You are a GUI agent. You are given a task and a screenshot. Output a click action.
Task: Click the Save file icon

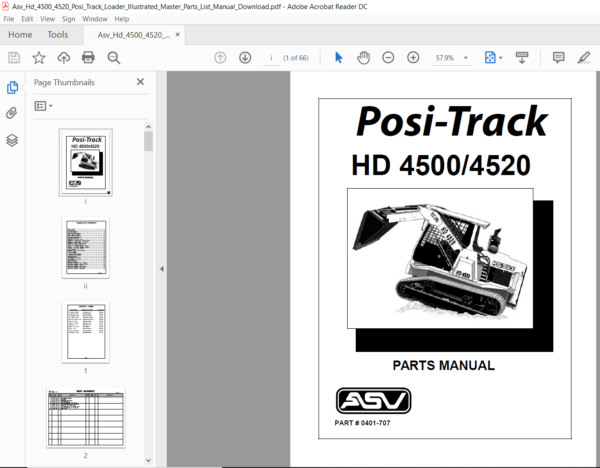point(14,58)
